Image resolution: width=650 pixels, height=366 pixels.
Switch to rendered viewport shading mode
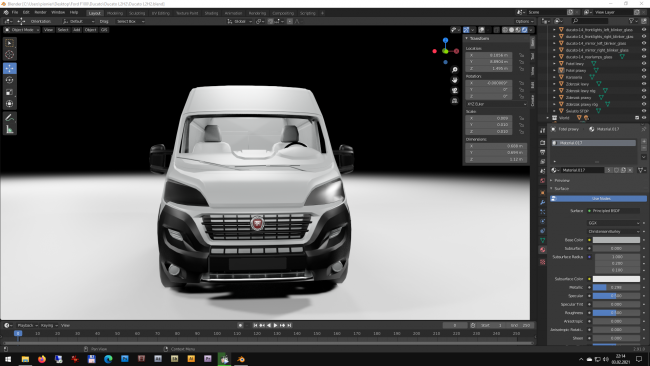524,30
